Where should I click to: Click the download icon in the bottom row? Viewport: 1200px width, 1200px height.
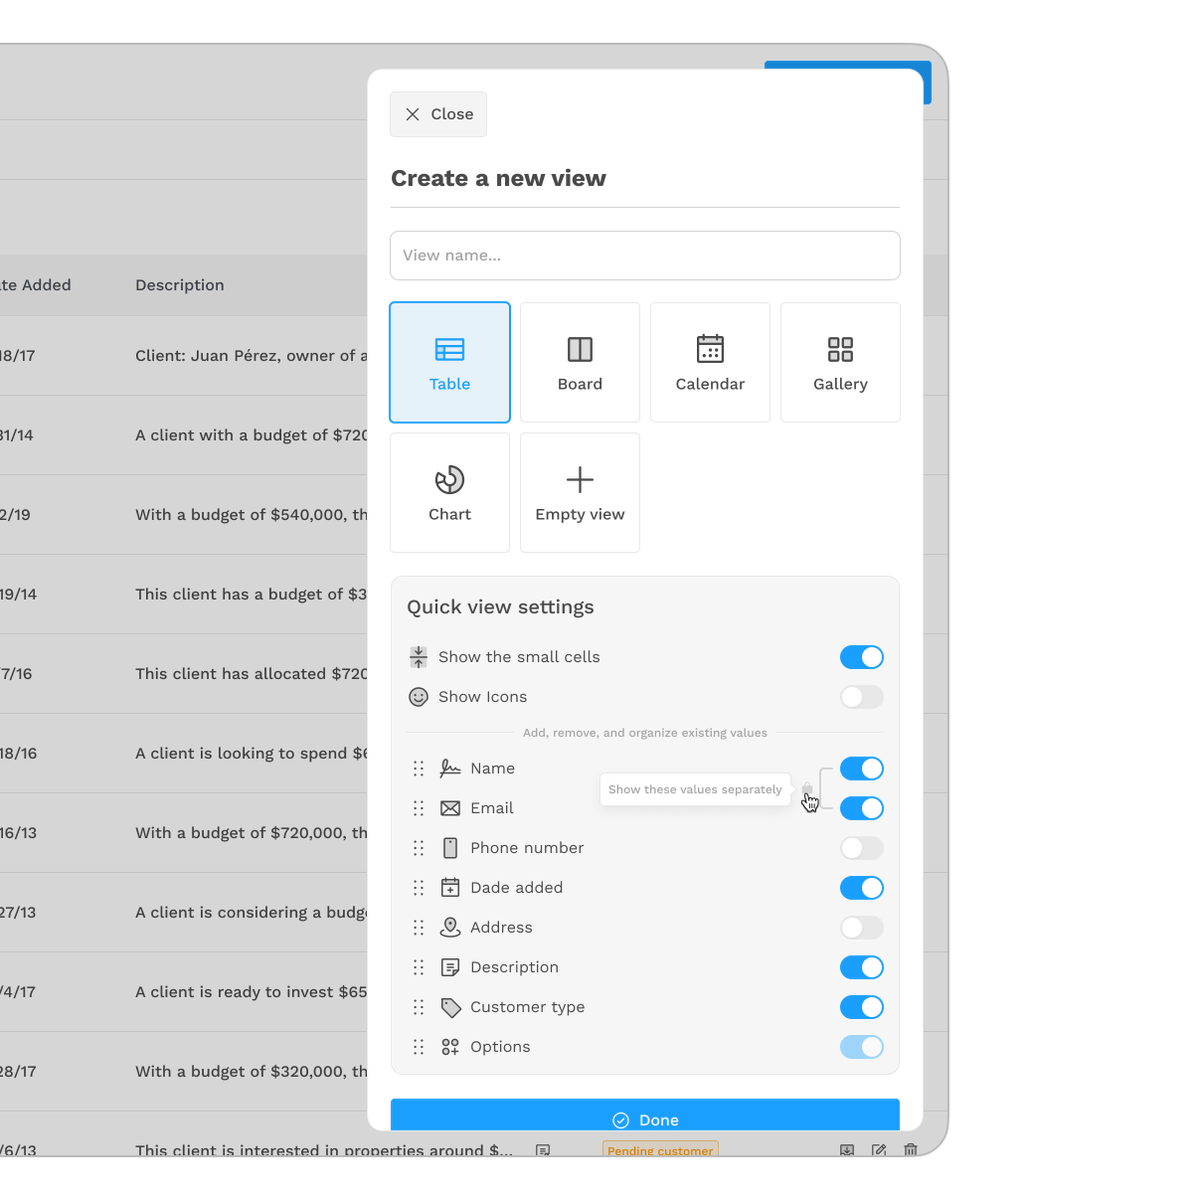coord(847,1150)
